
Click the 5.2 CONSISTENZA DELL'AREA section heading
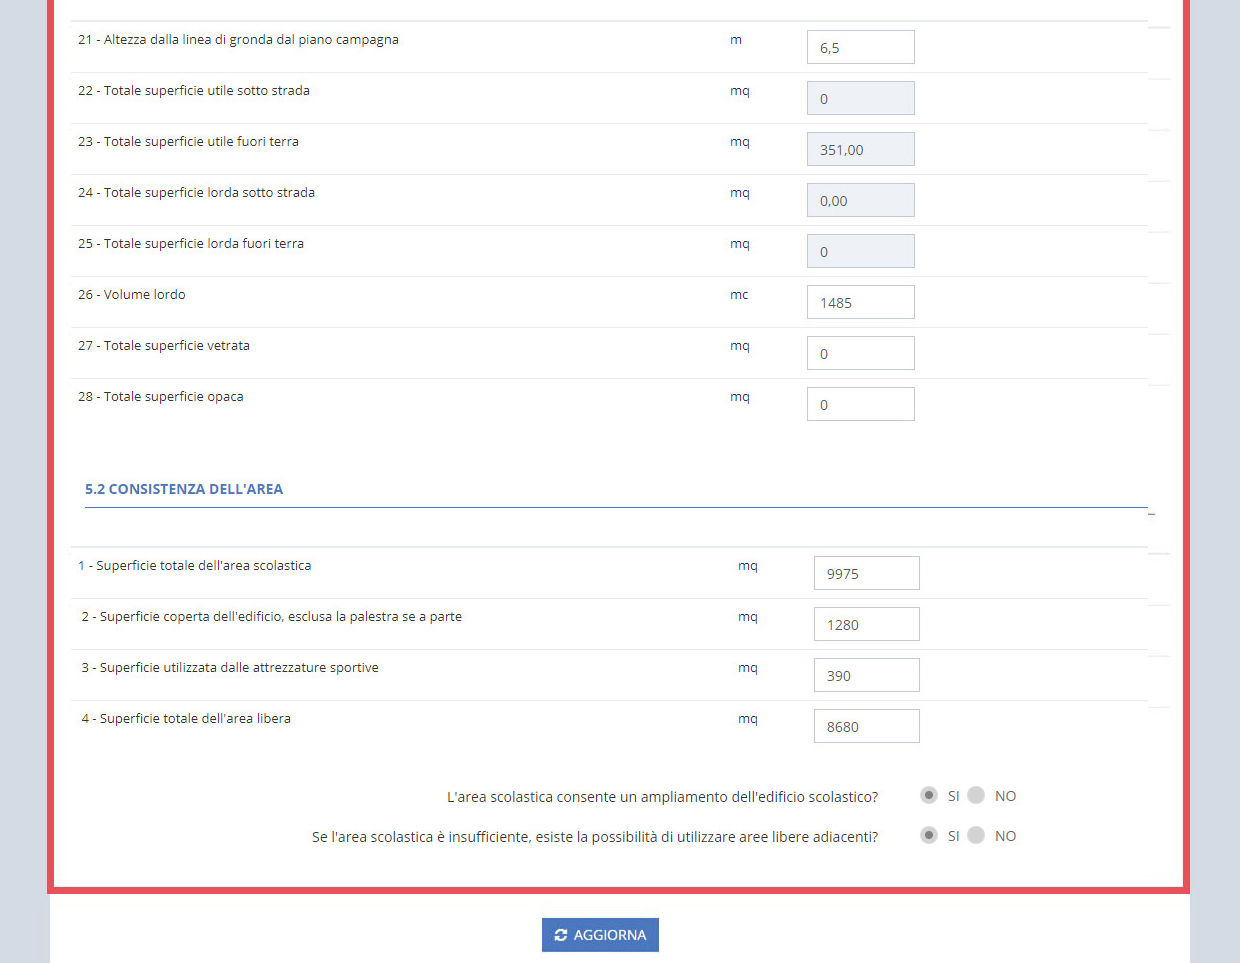pyautogui.click(x=184, y=489)
